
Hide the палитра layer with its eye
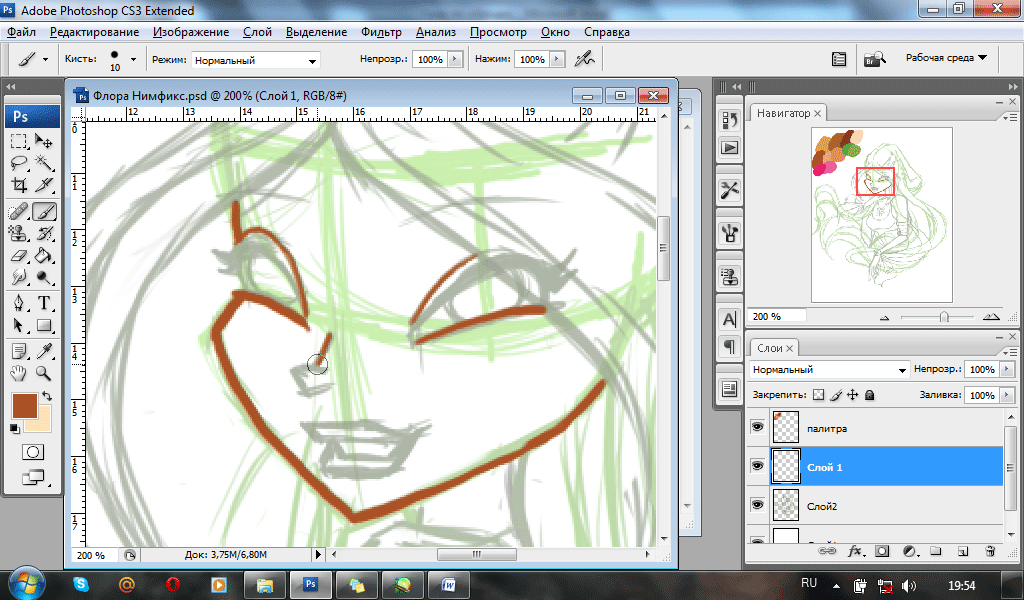point(757,427)
